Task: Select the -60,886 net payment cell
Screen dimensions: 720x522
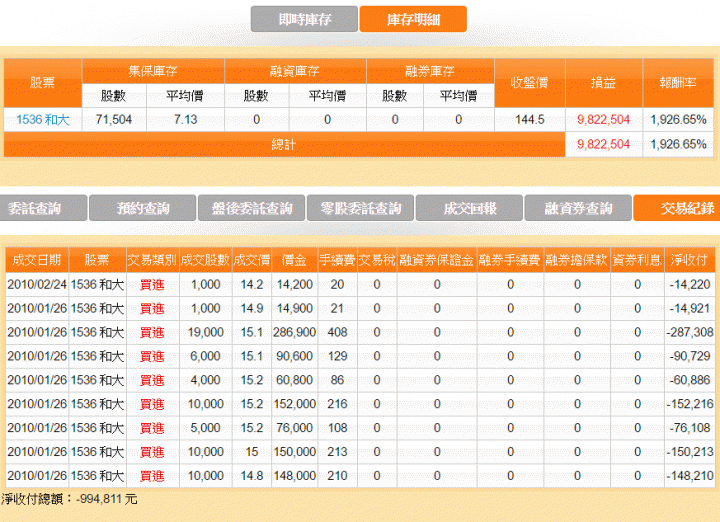Action: point(689,380)
